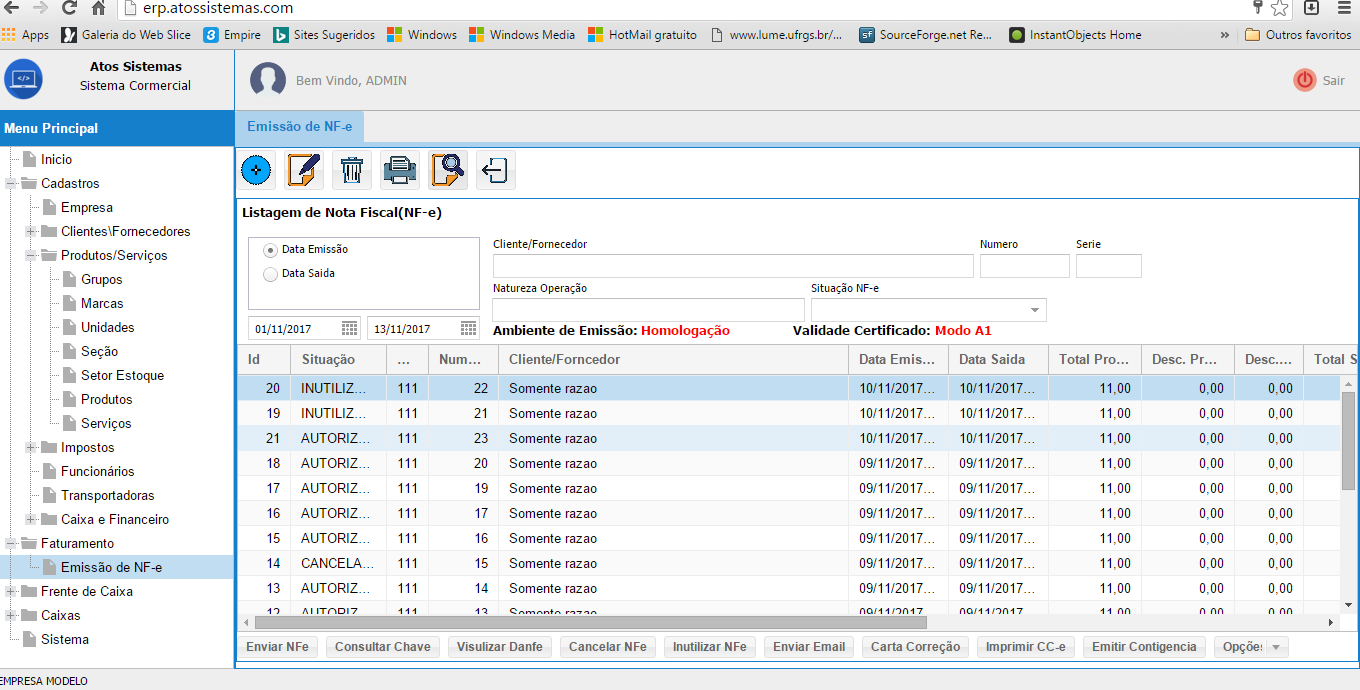
Task: Click the edit note pencil icon
Action: tap(304, 170)
